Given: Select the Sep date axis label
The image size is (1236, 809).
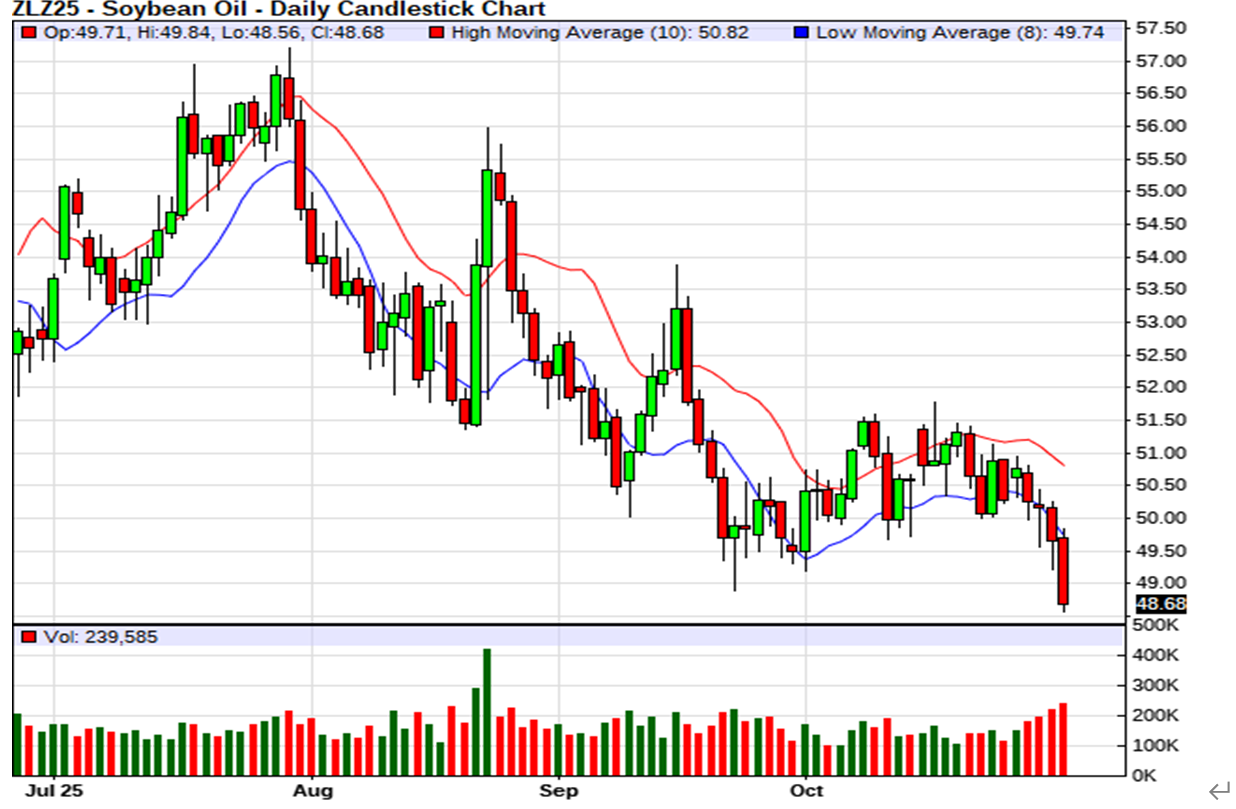Looking at the screenshot, I should pos(558,791).
